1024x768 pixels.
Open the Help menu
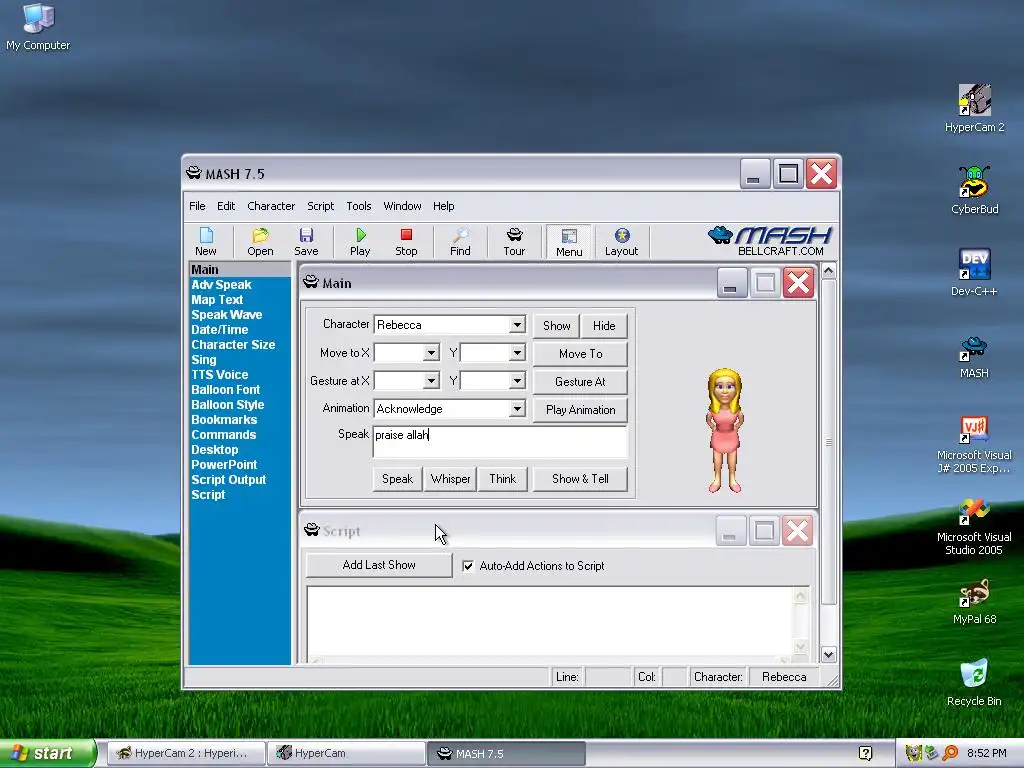443,206
